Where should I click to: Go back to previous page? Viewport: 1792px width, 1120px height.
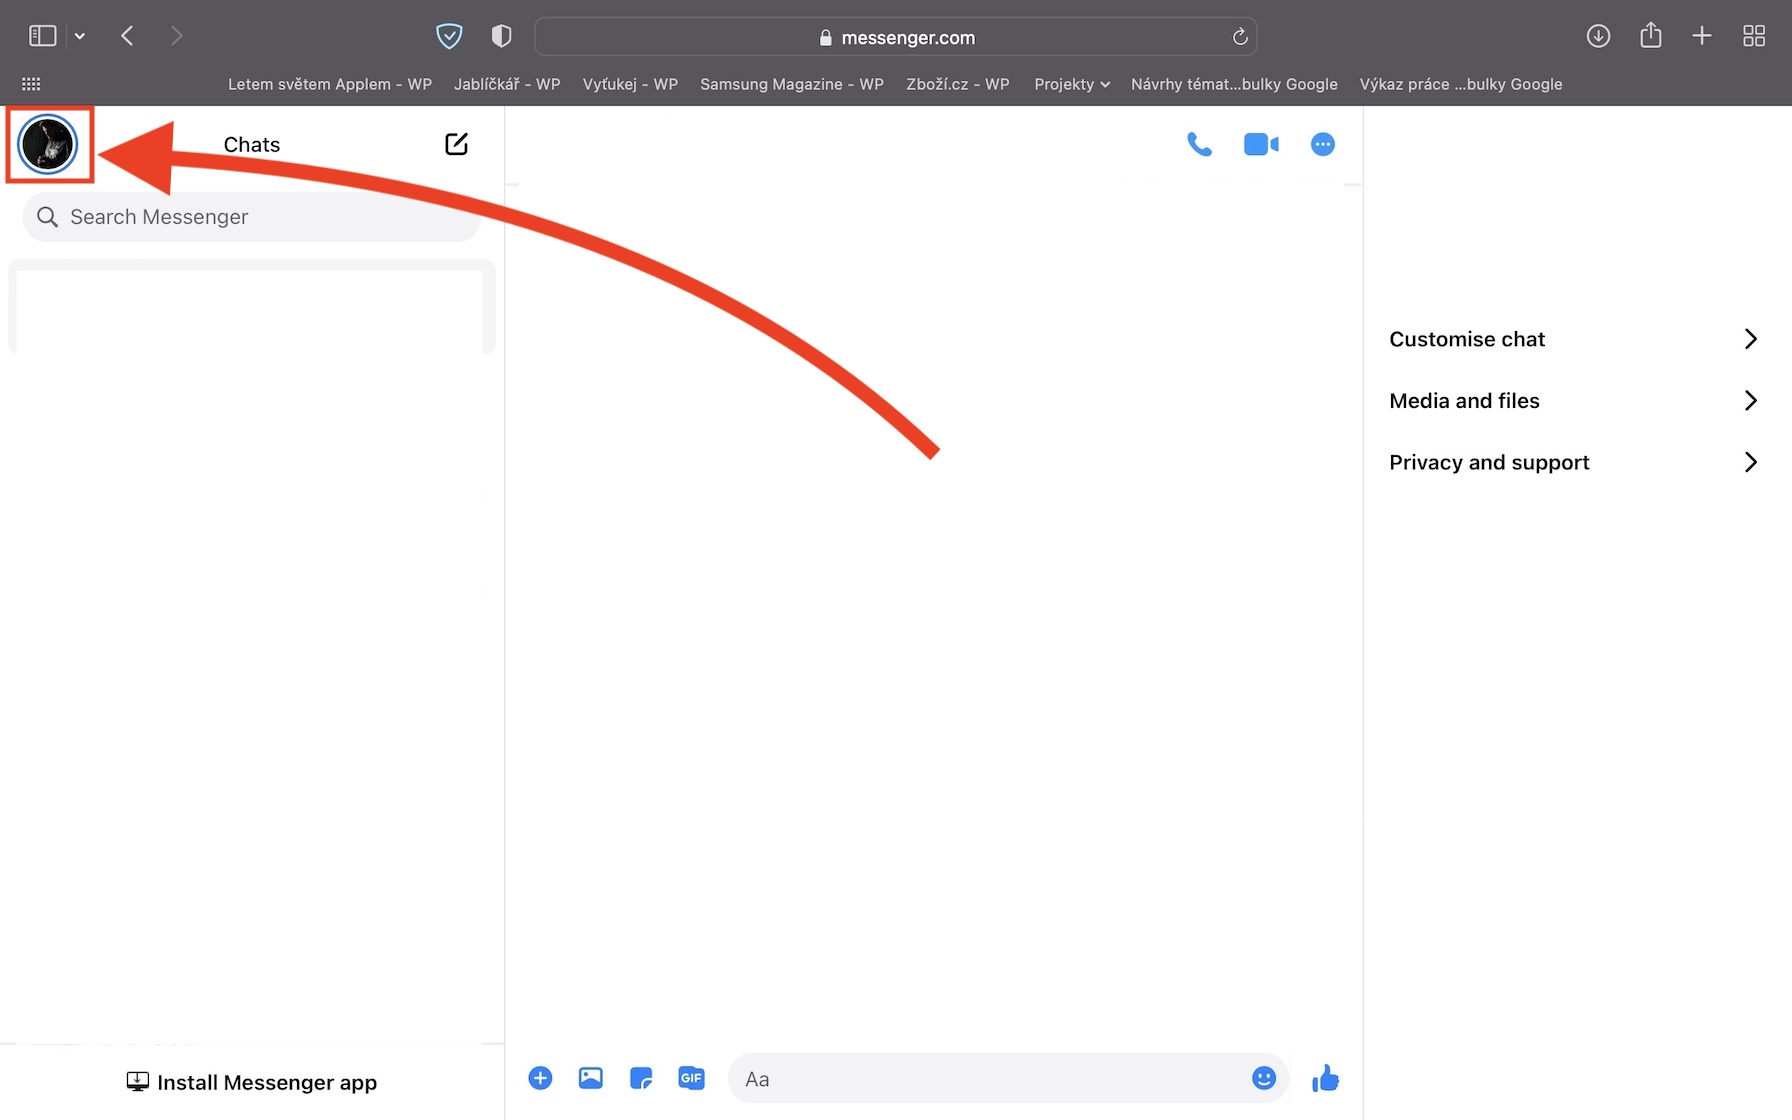(127, 36)
